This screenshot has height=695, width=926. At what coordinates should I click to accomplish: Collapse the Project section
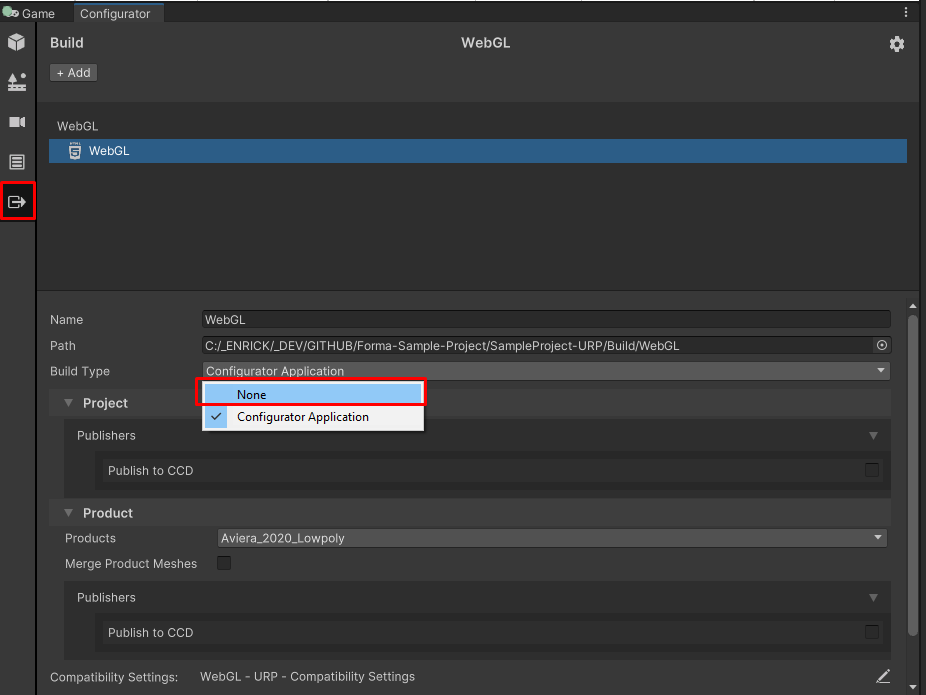click(68, 403)
